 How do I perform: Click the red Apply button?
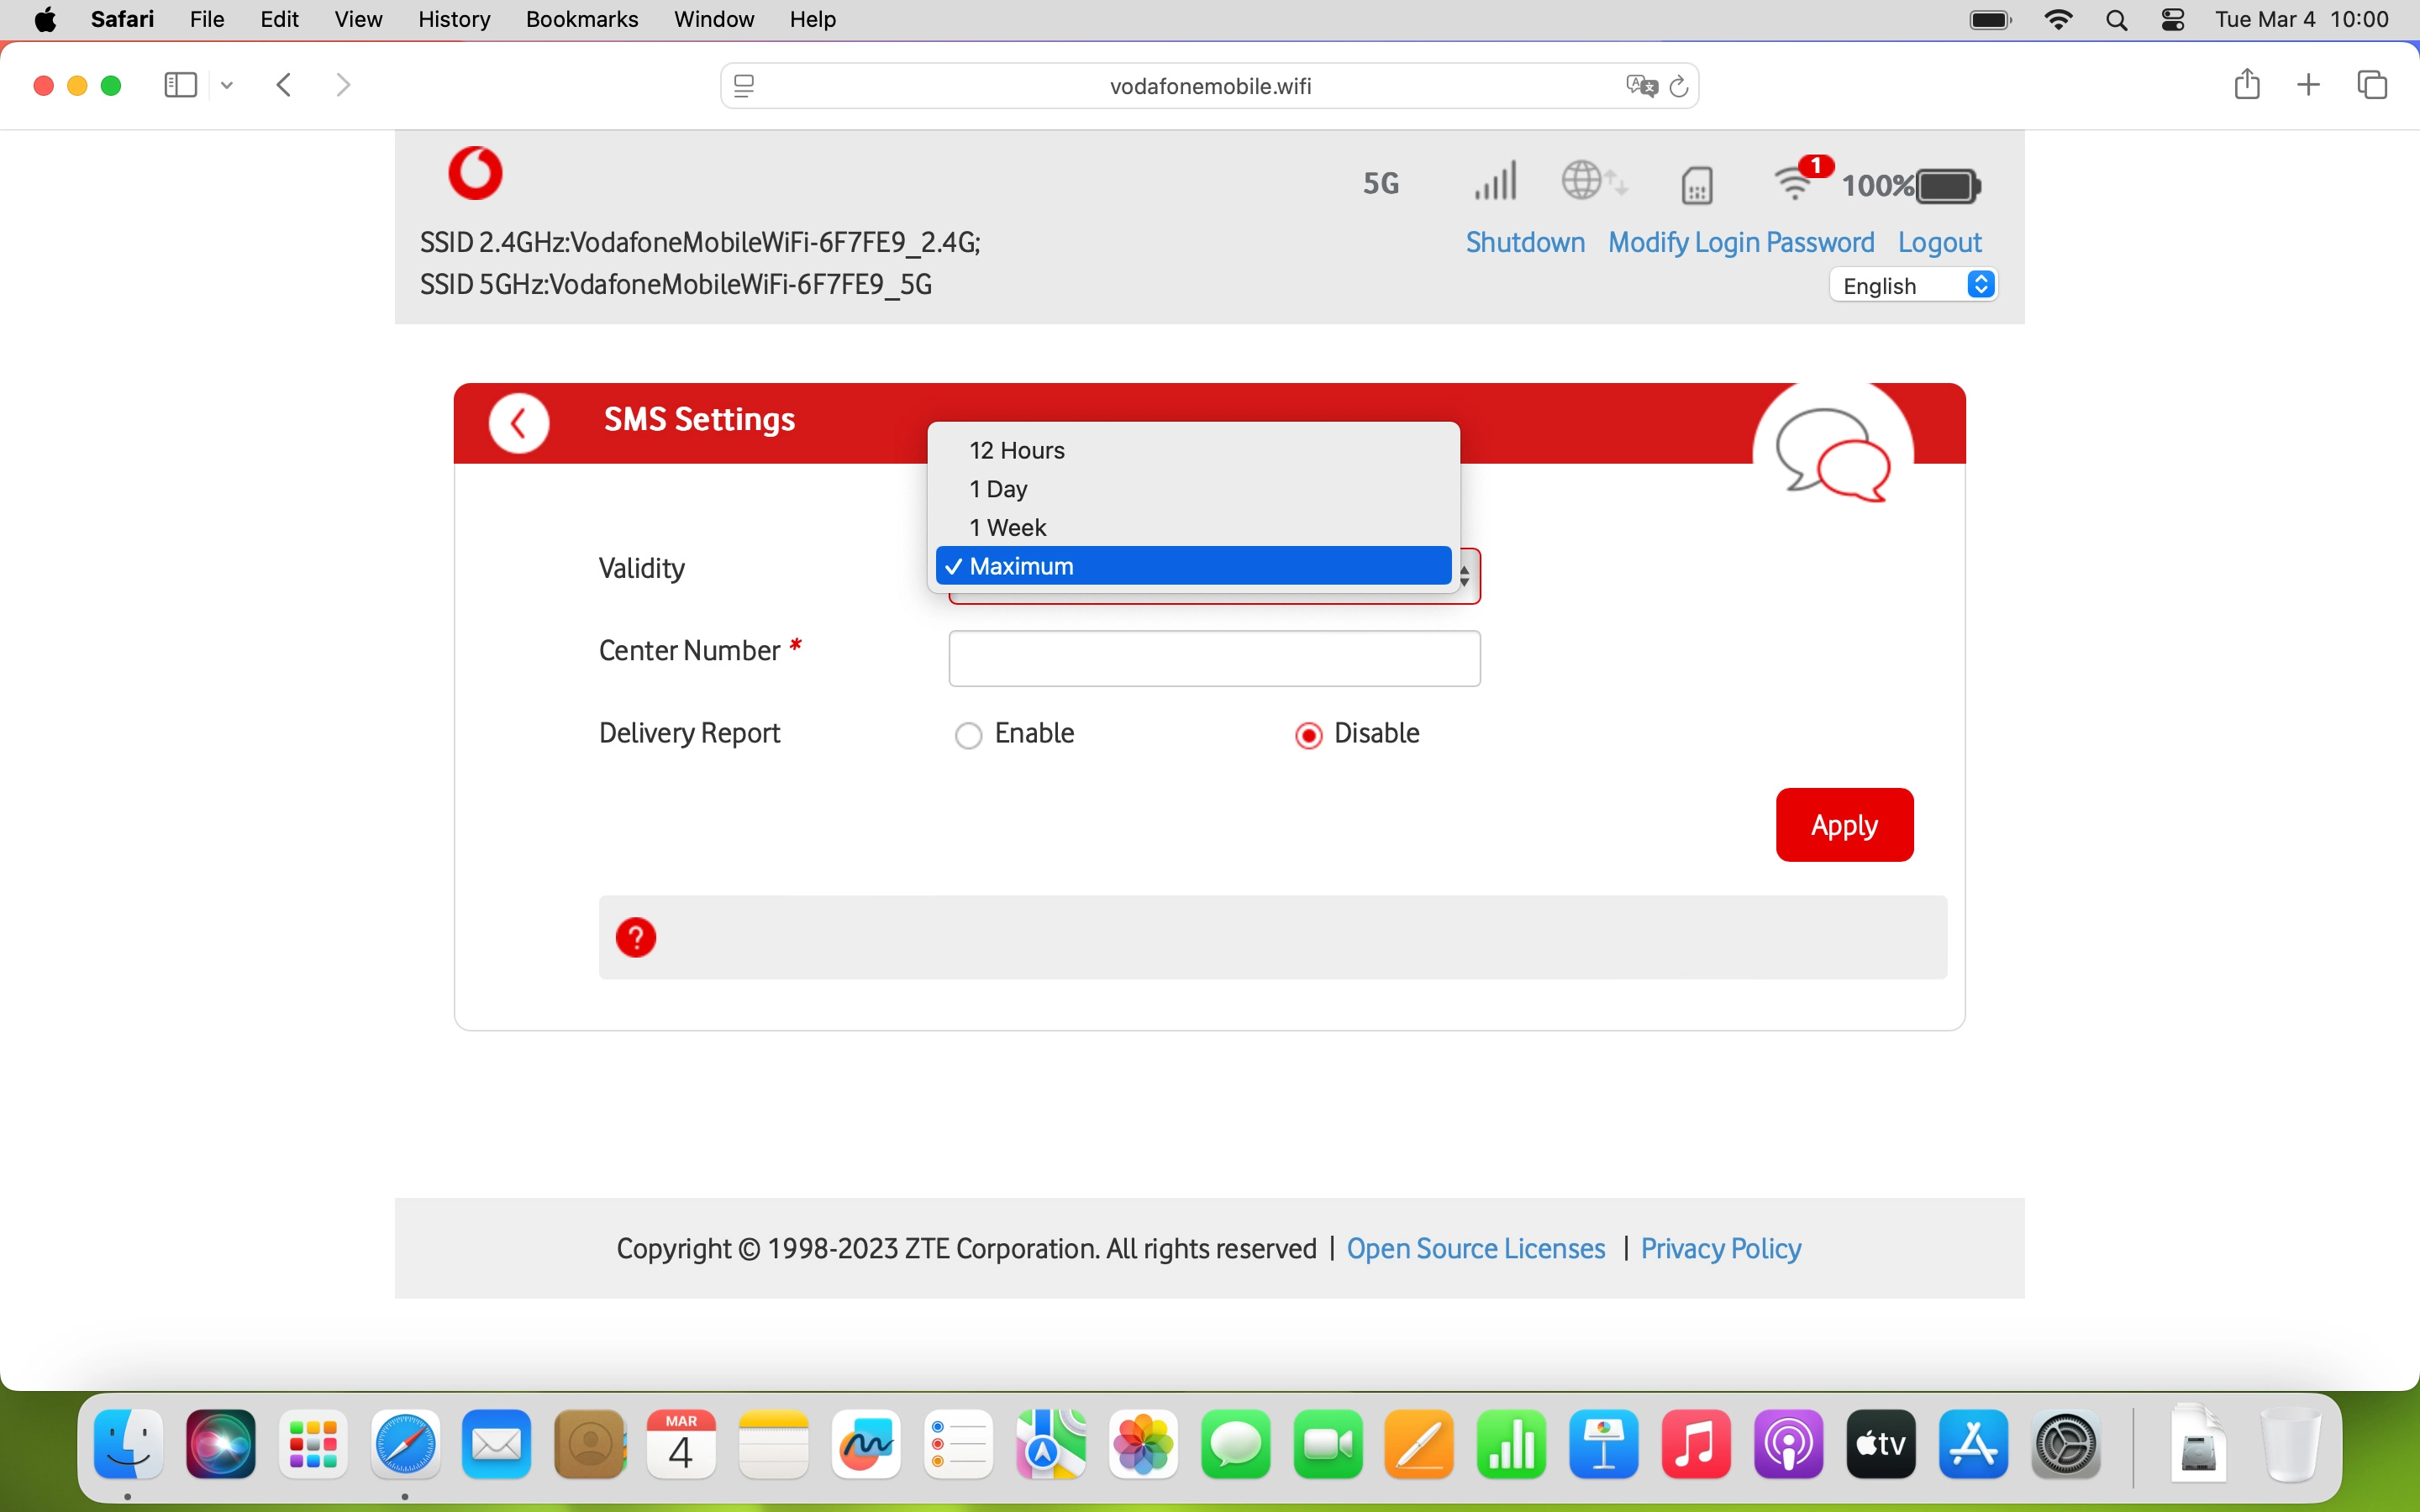pyautogui.click(x=1844, y=825)
